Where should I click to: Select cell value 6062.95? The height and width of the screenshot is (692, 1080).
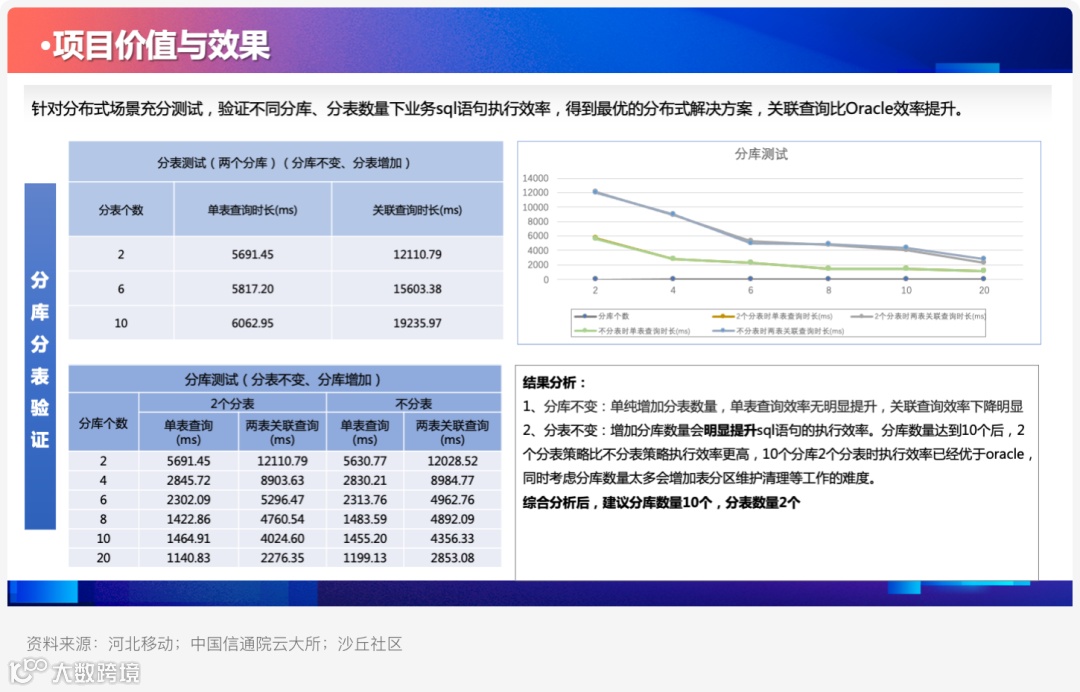tap(252, 324)
